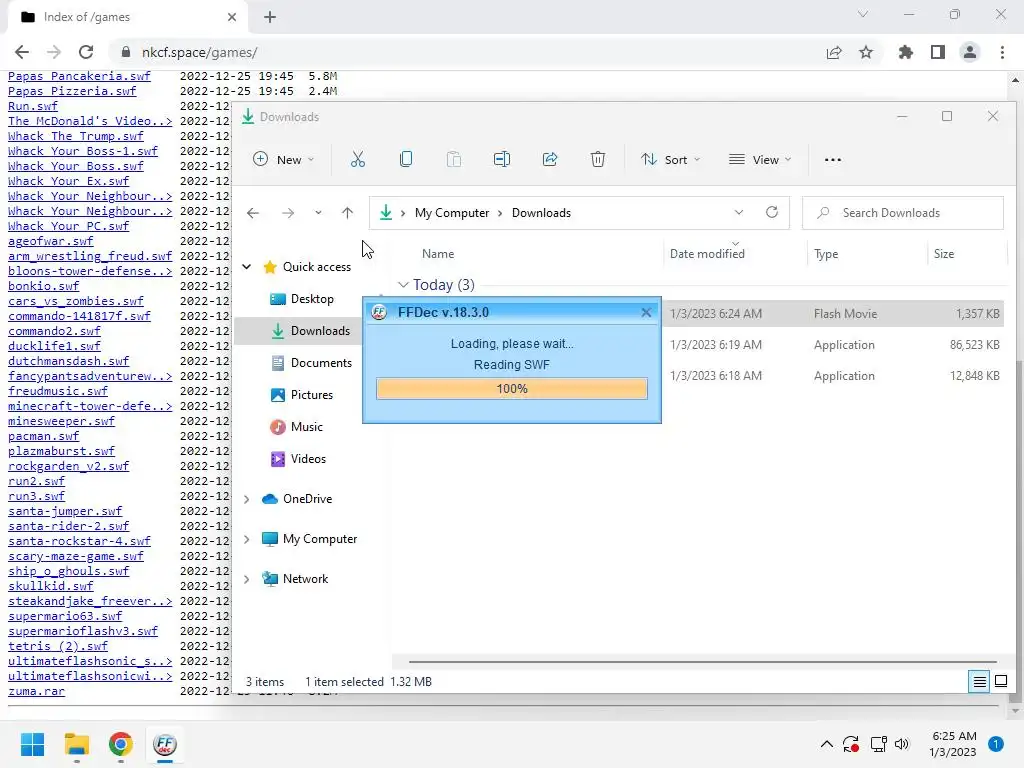The width and height of the screenshot is (1024, 768).
Task: Open the minesweeper.swf link
Action: click(x=61, y=421)
